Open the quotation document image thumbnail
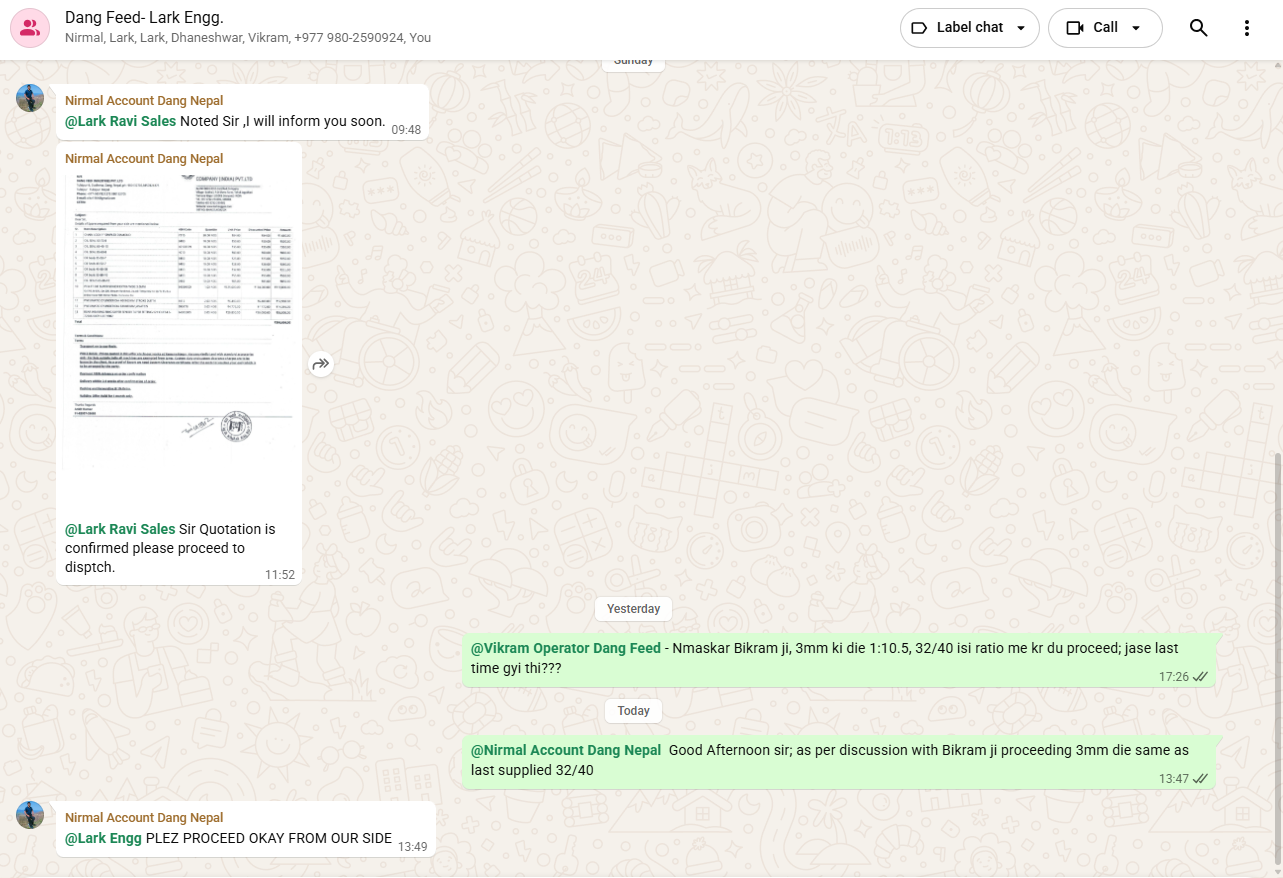 click(x=178, y=310)
